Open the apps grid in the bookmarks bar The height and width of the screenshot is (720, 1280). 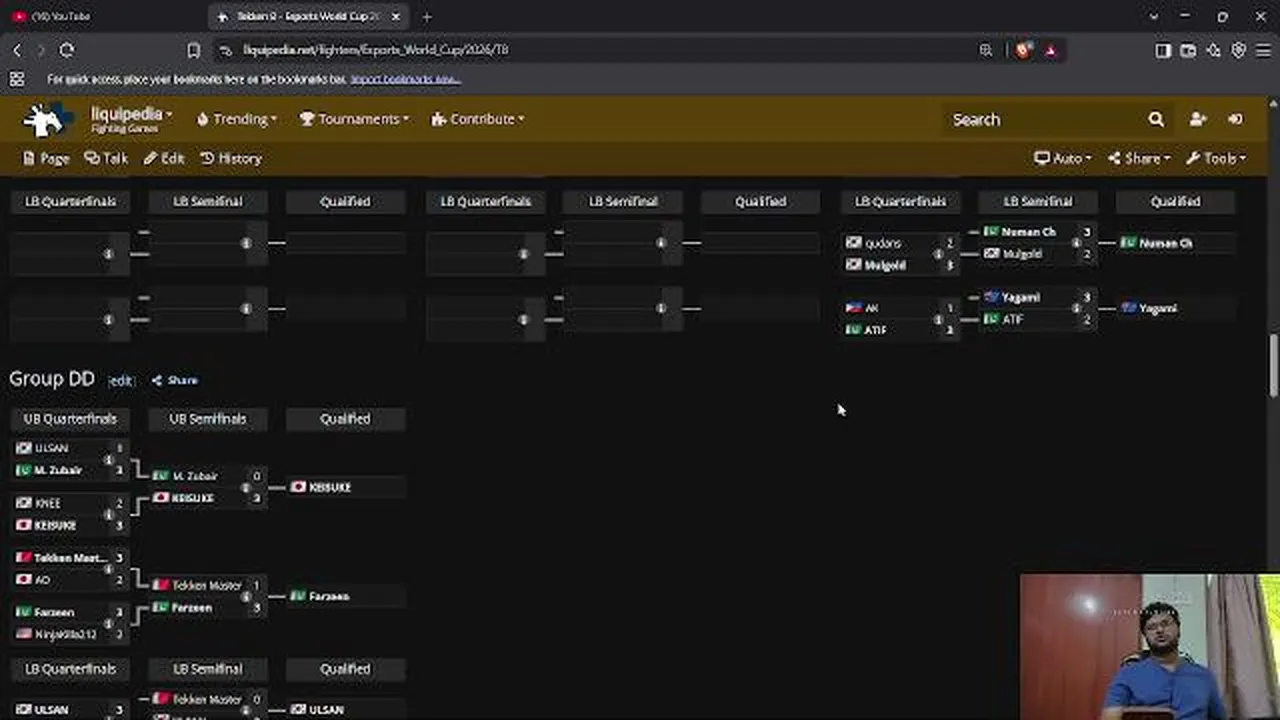tap(17, 79)
